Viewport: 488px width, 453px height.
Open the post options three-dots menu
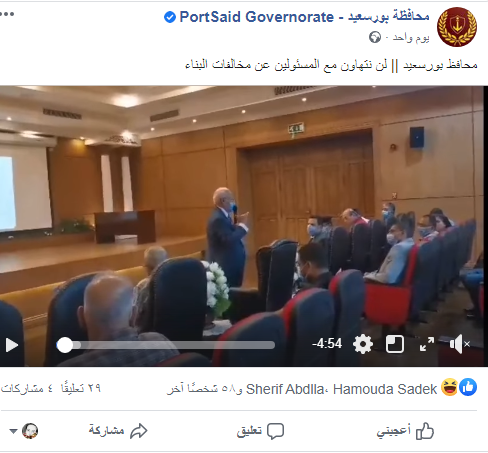tap(7, 14)
